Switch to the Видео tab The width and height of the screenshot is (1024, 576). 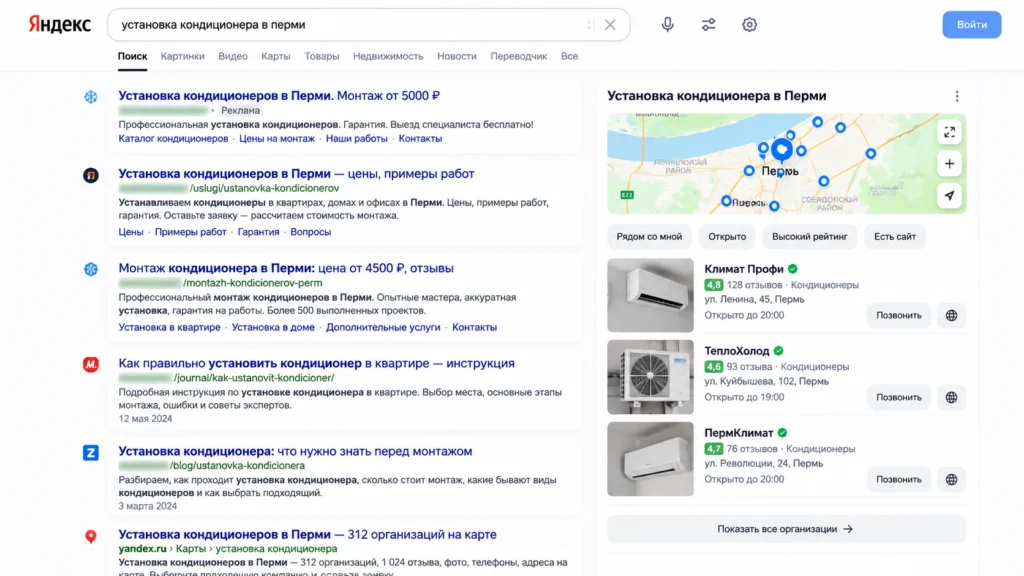tap(233, 56)
